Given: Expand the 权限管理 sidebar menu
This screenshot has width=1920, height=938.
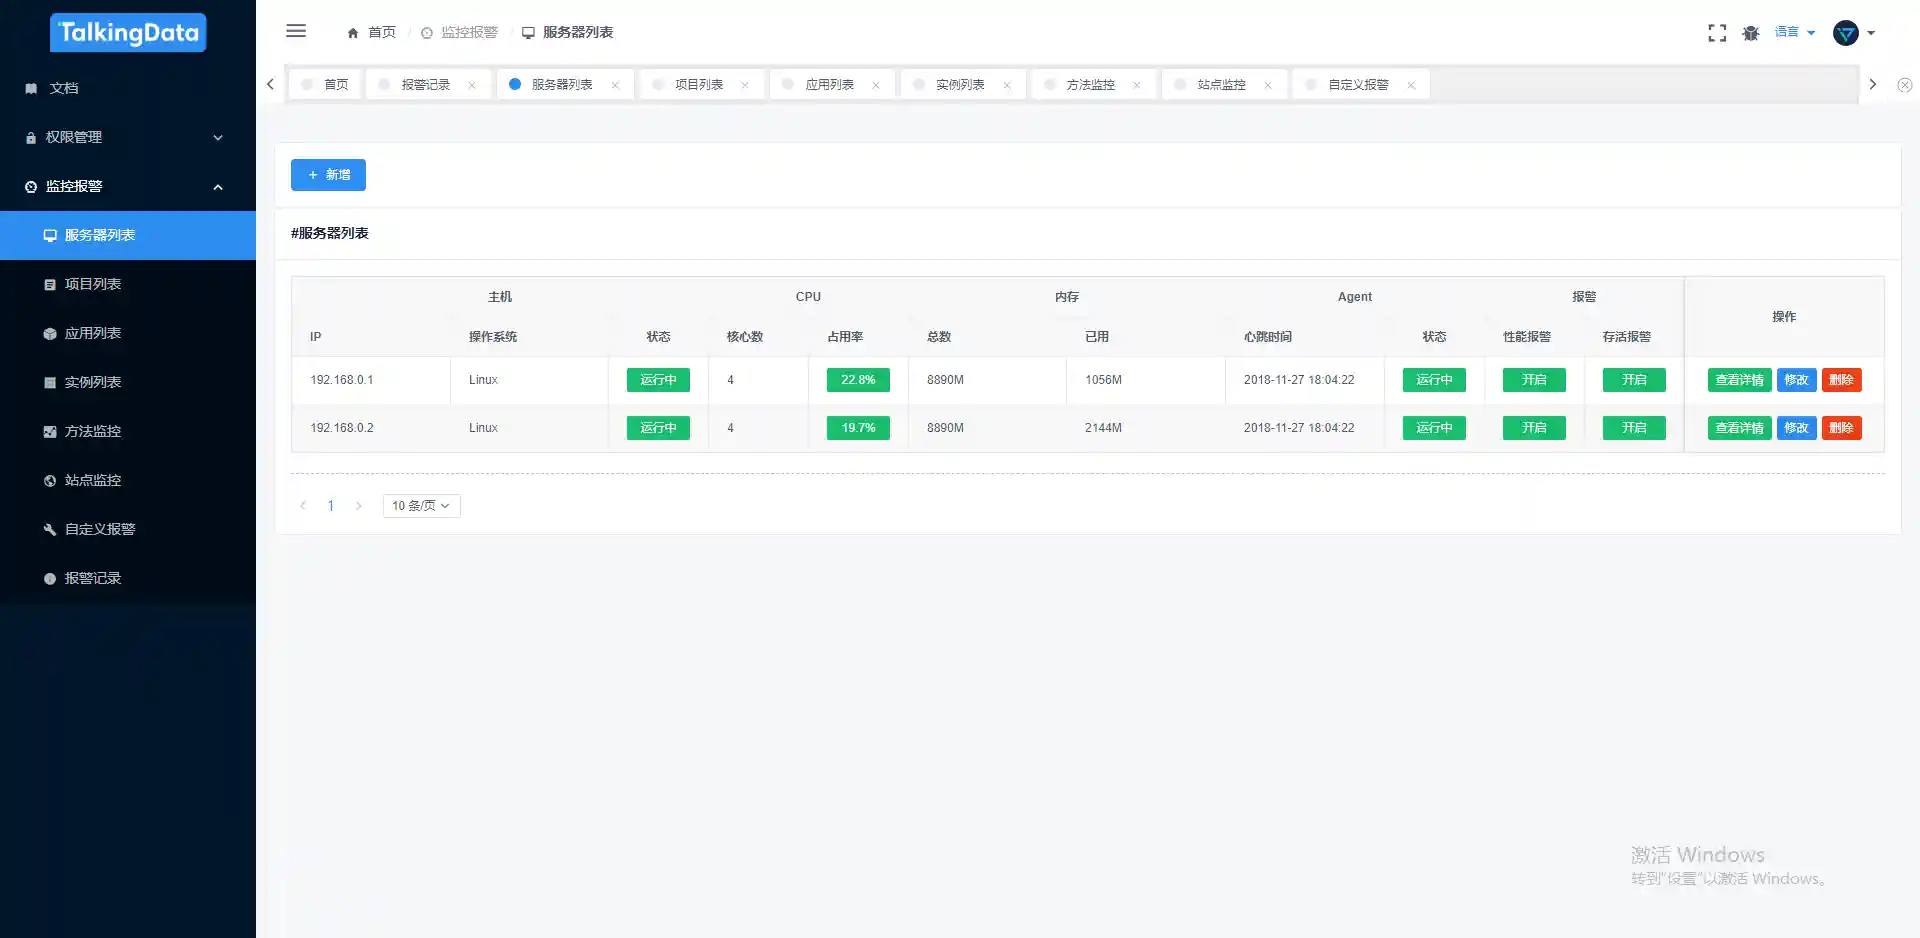Looking at the screenshot, I should point(128,137).
